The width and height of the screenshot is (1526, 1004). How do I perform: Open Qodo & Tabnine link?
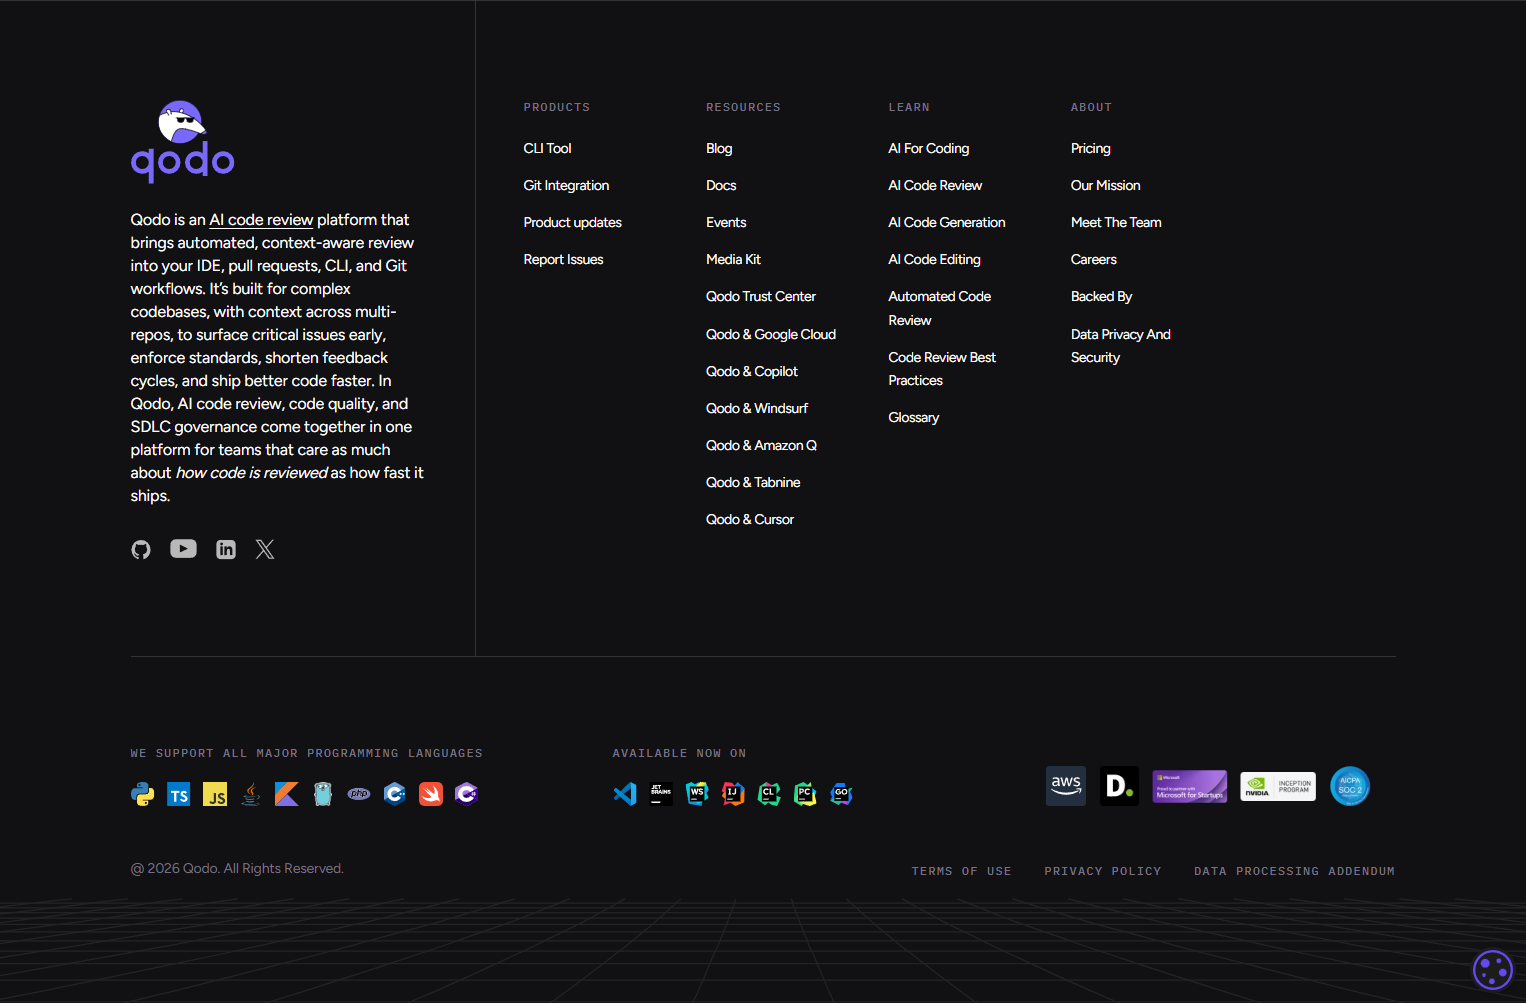tap(753, 482)
